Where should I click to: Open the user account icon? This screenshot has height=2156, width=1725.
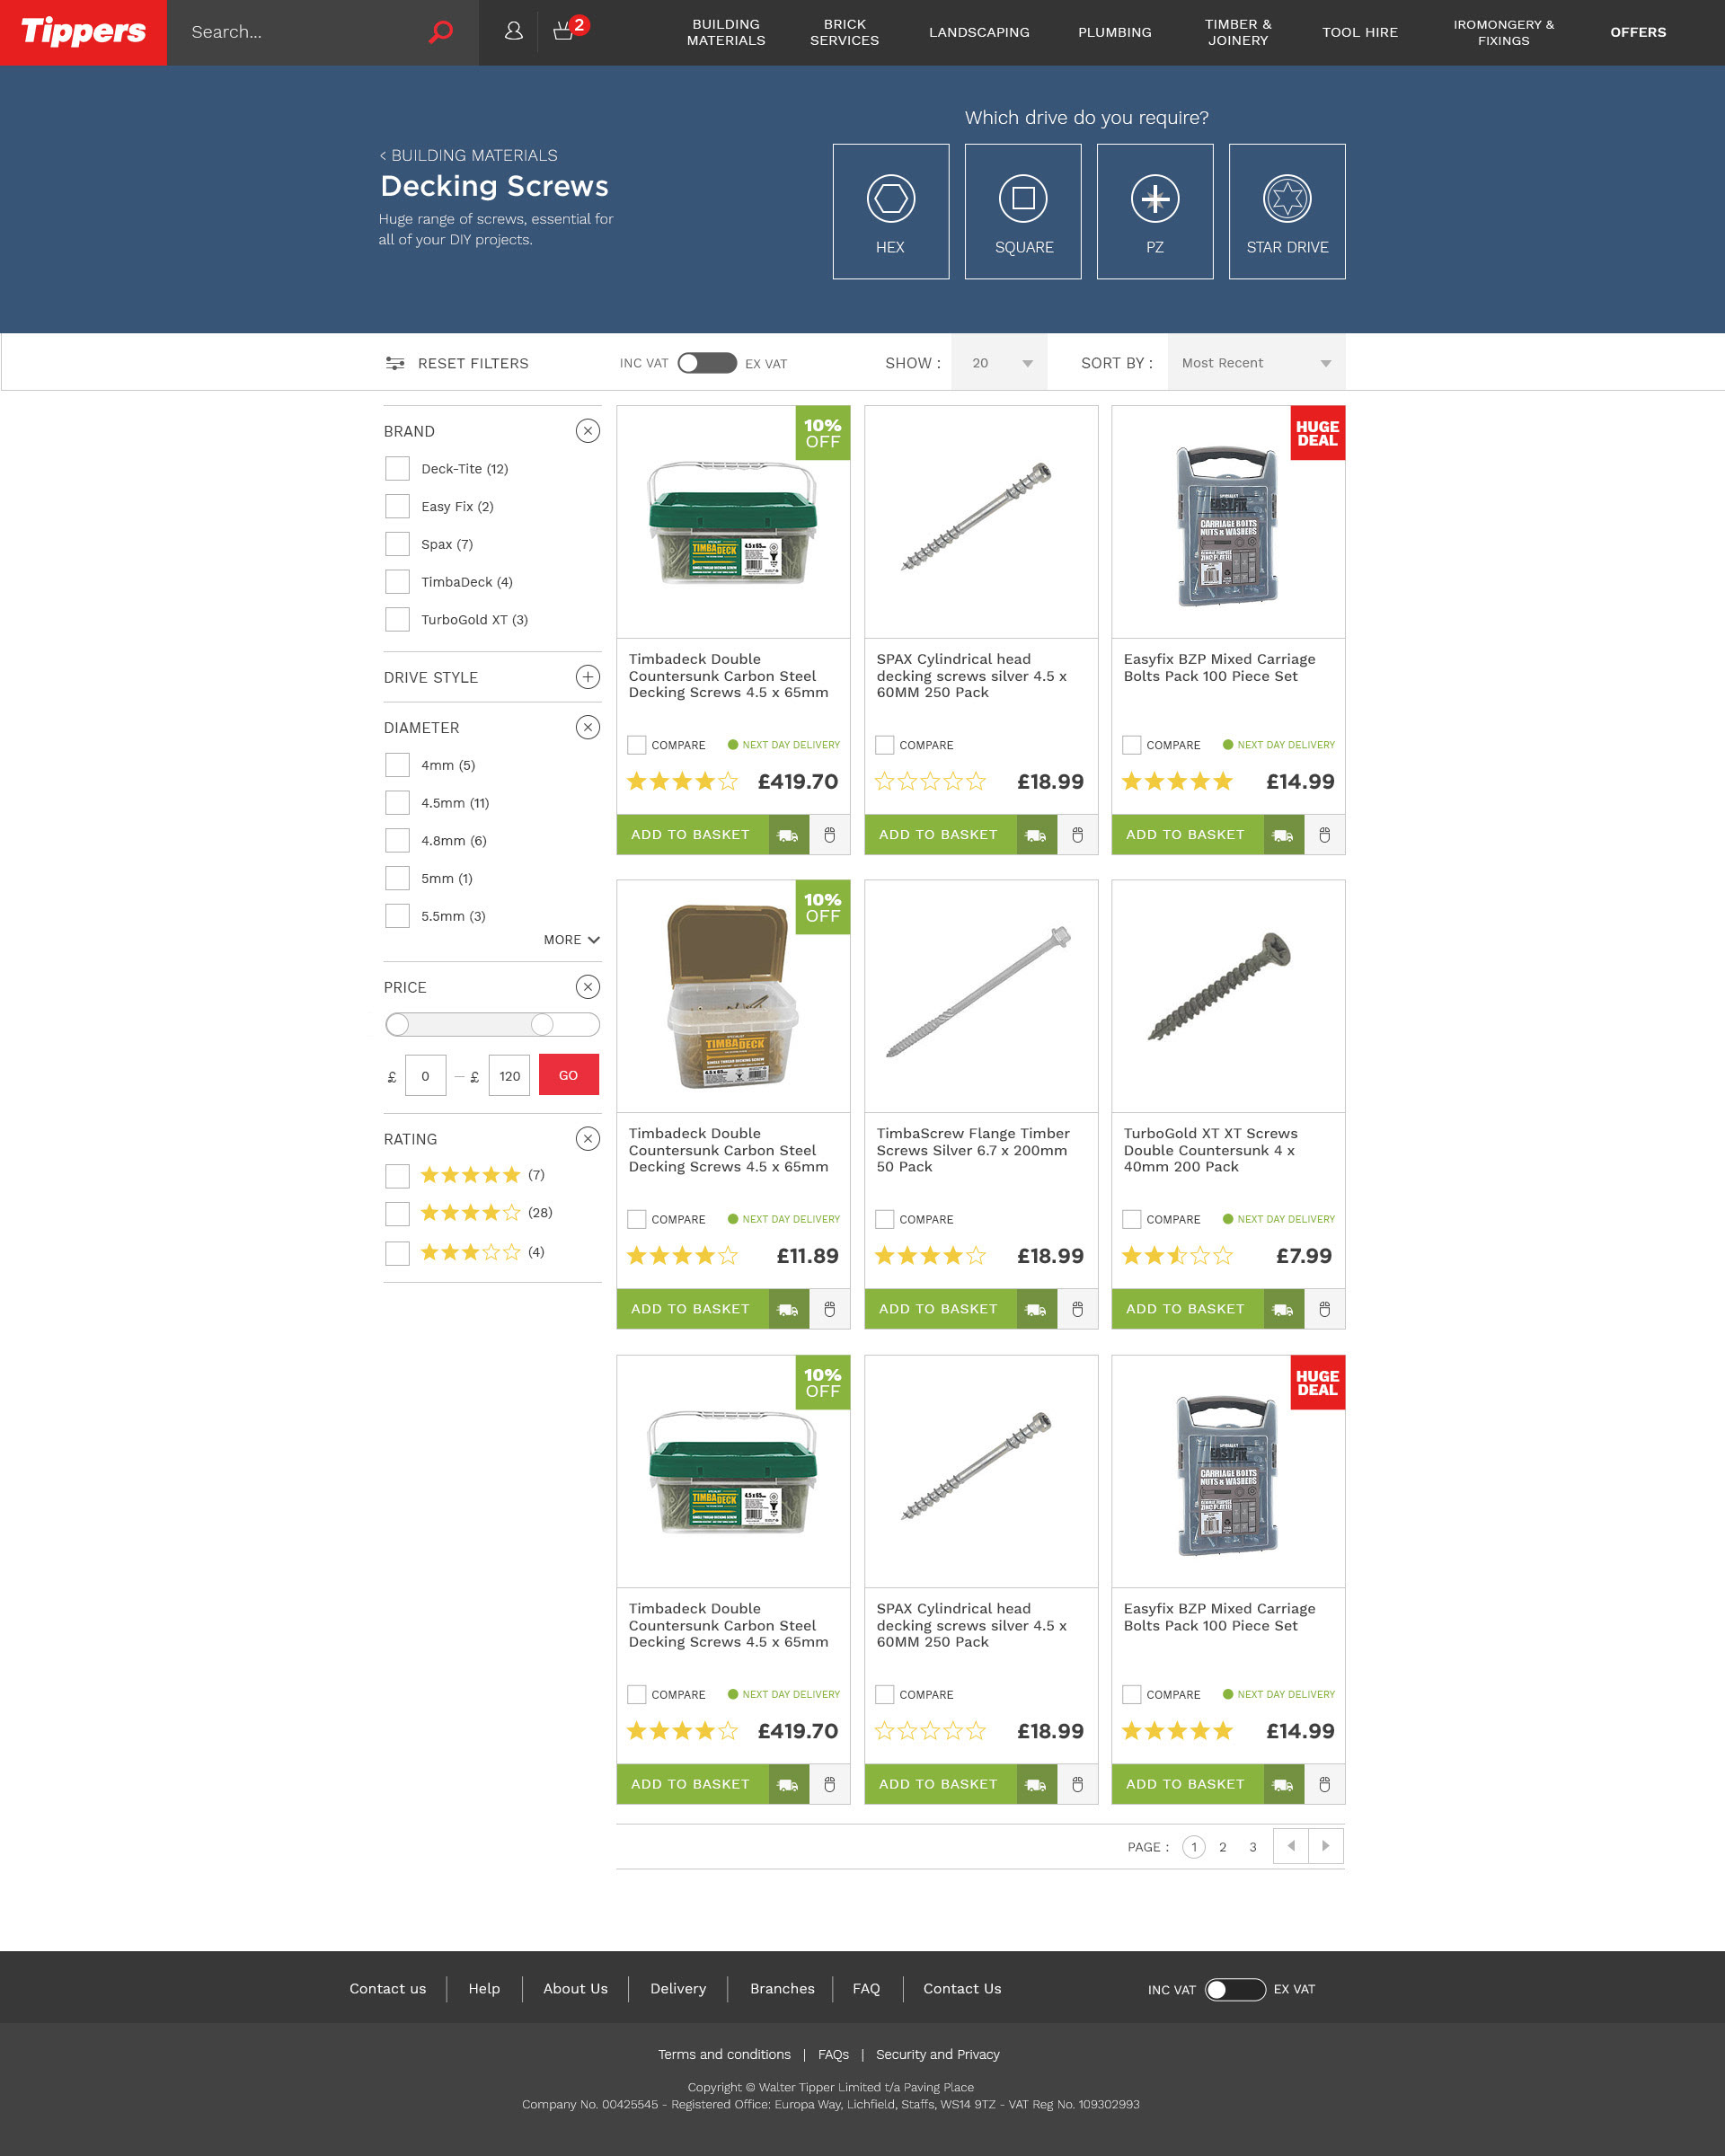(514, 31)
